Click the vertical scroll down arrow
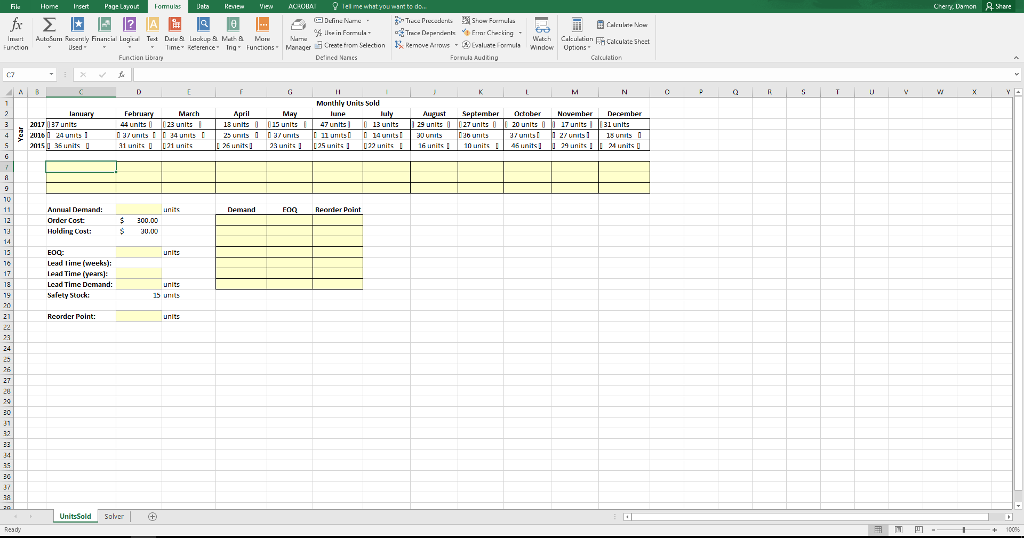The image size is (1024, 538). (1018, 505)
